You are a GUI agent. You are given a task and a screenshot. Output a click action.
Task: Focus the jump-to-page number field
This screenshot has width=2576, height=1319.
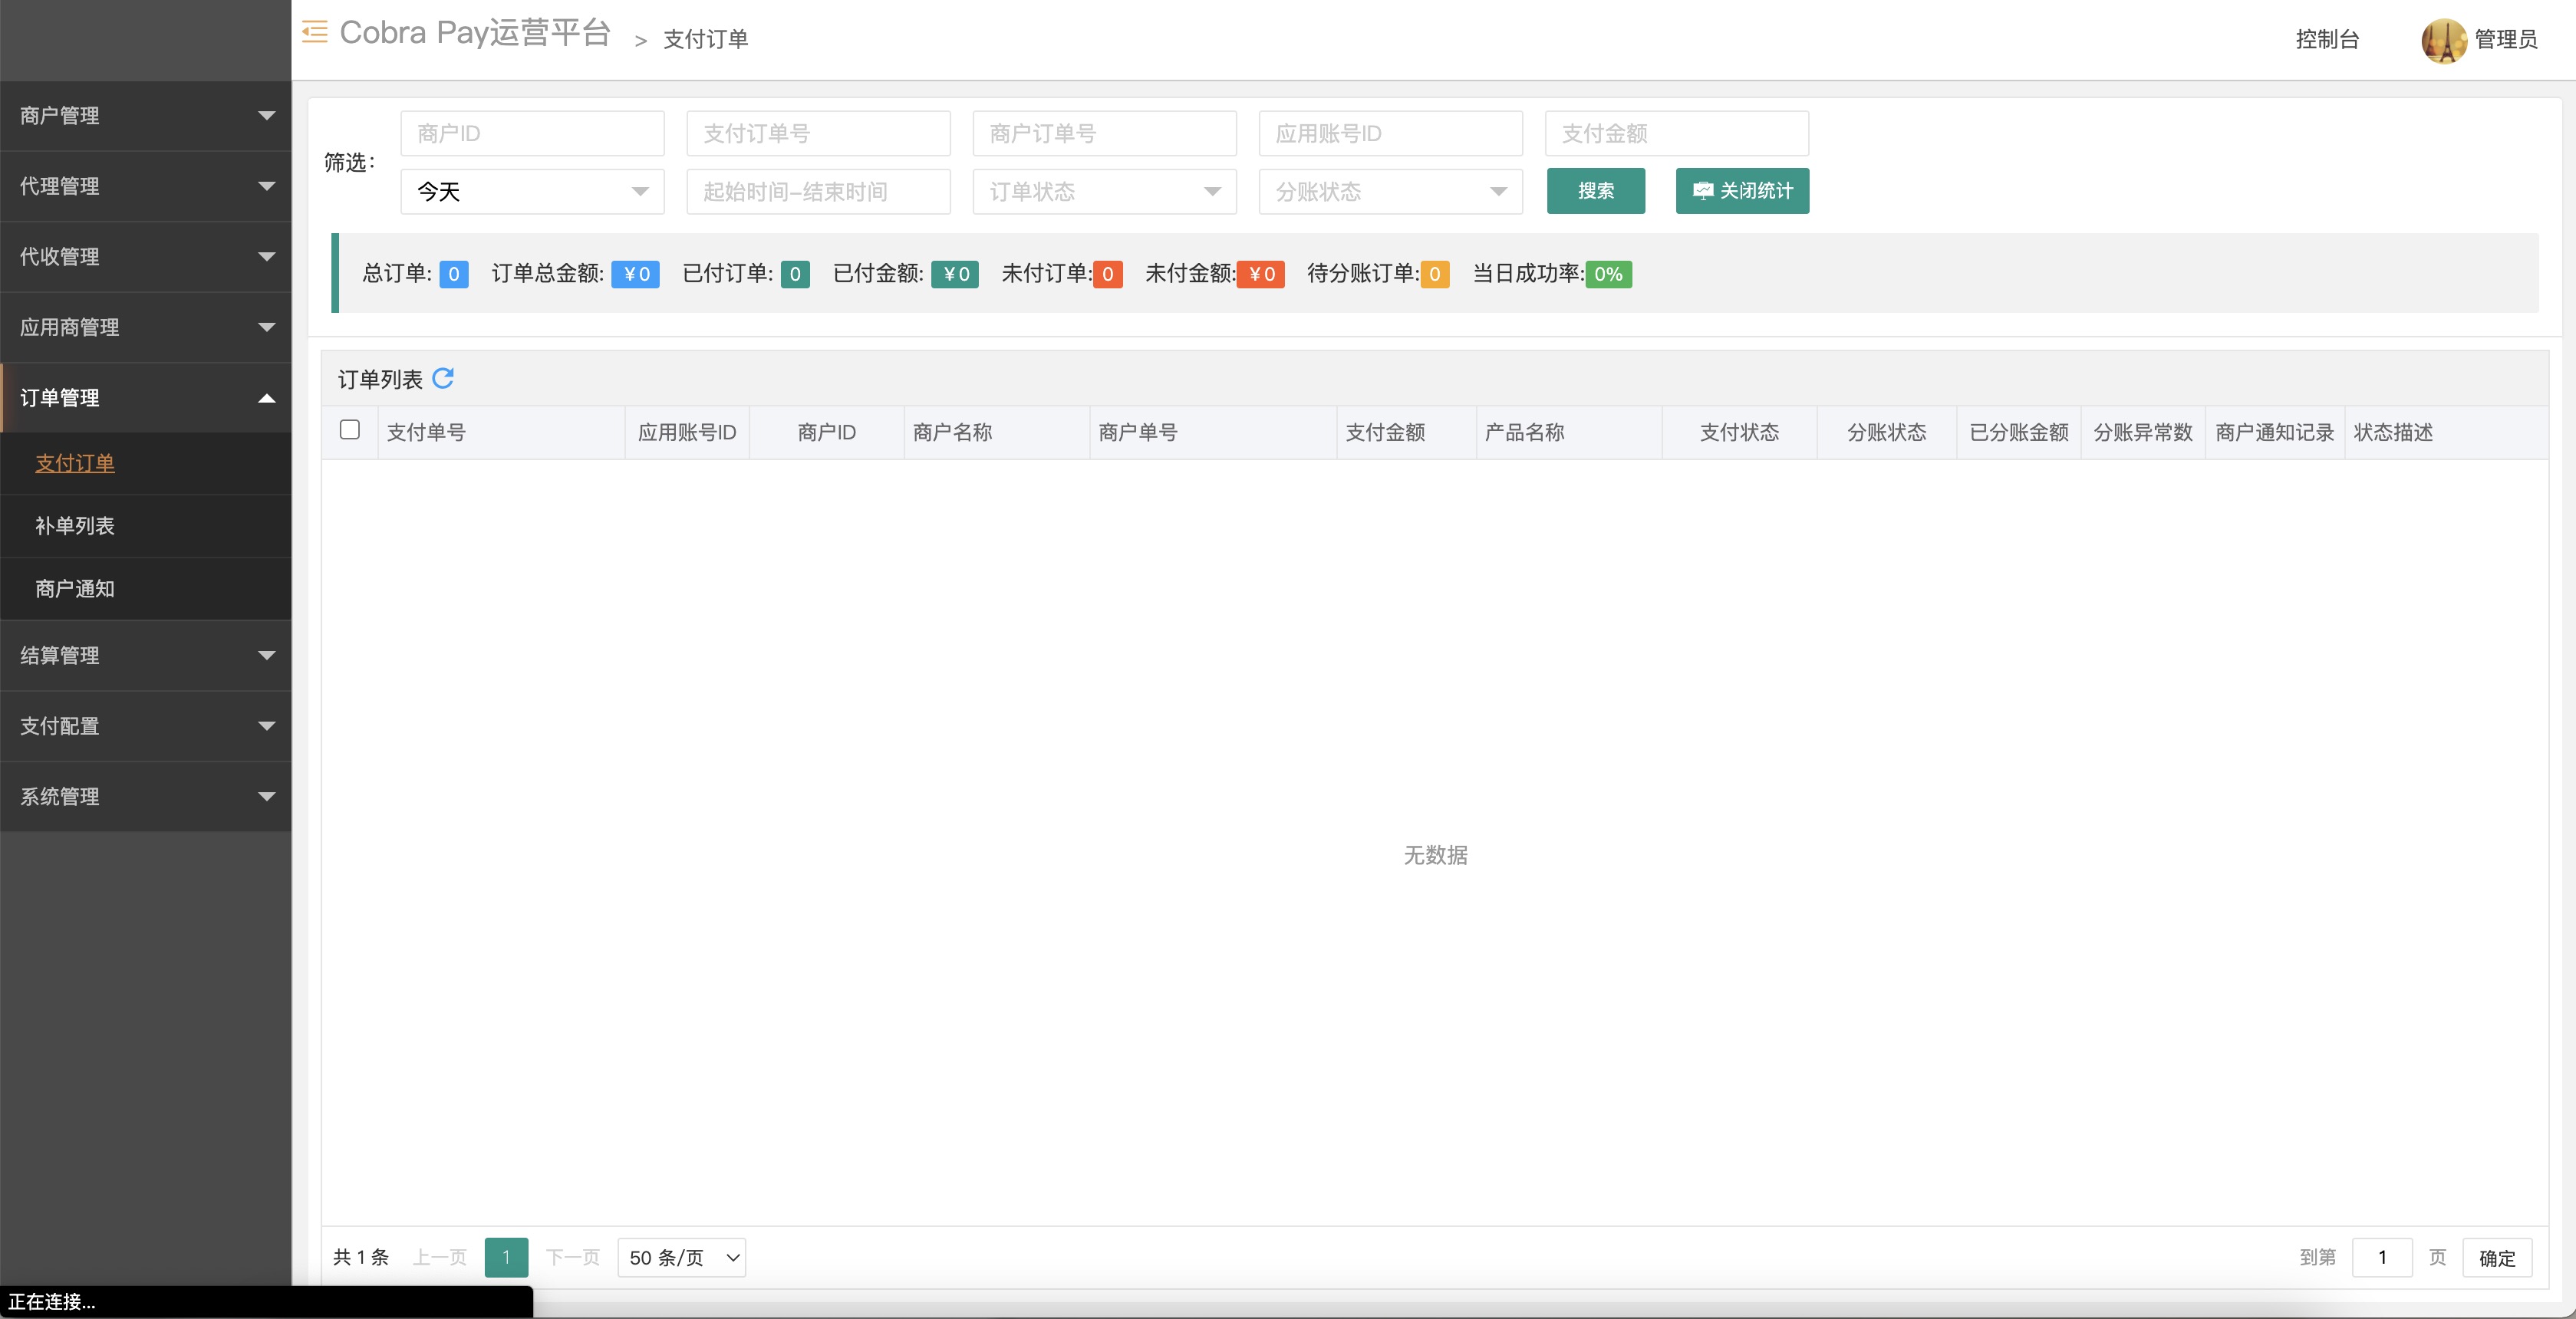pyautogui.click(x=2382, y=1257)
